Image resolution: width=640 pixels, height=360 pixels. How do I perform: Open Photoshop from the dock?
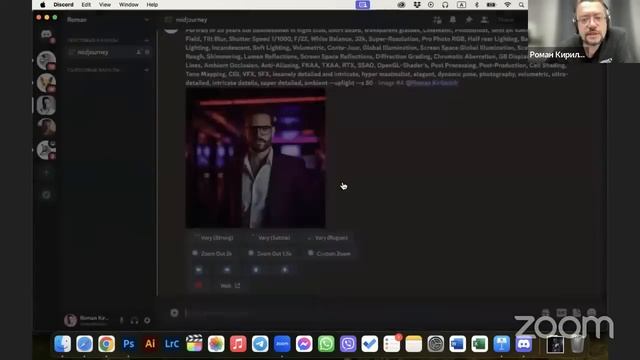coord(128,344)
